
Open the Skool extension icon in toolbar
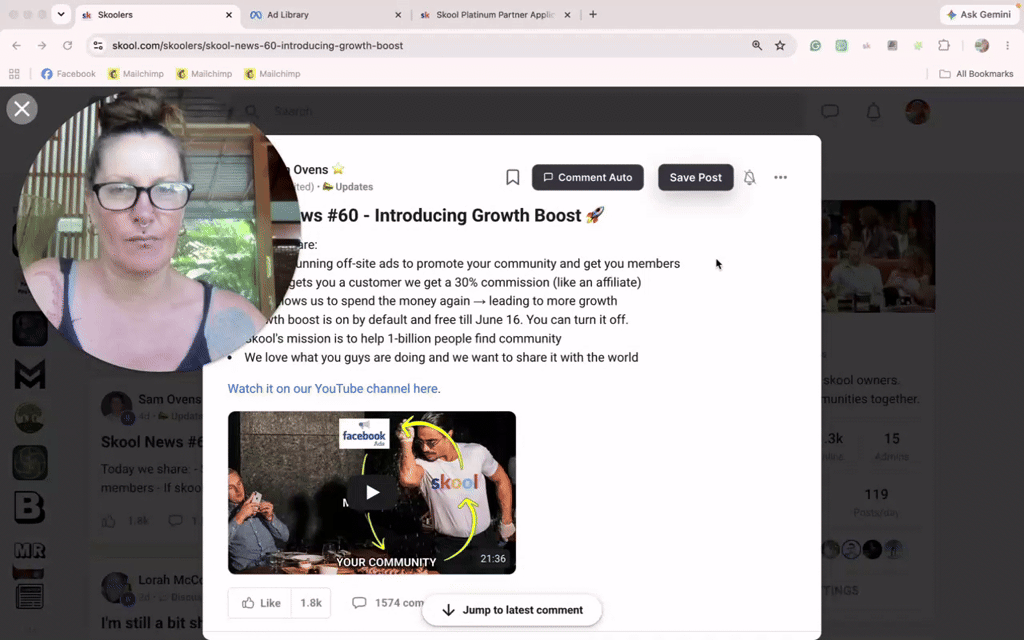point(867,46)
